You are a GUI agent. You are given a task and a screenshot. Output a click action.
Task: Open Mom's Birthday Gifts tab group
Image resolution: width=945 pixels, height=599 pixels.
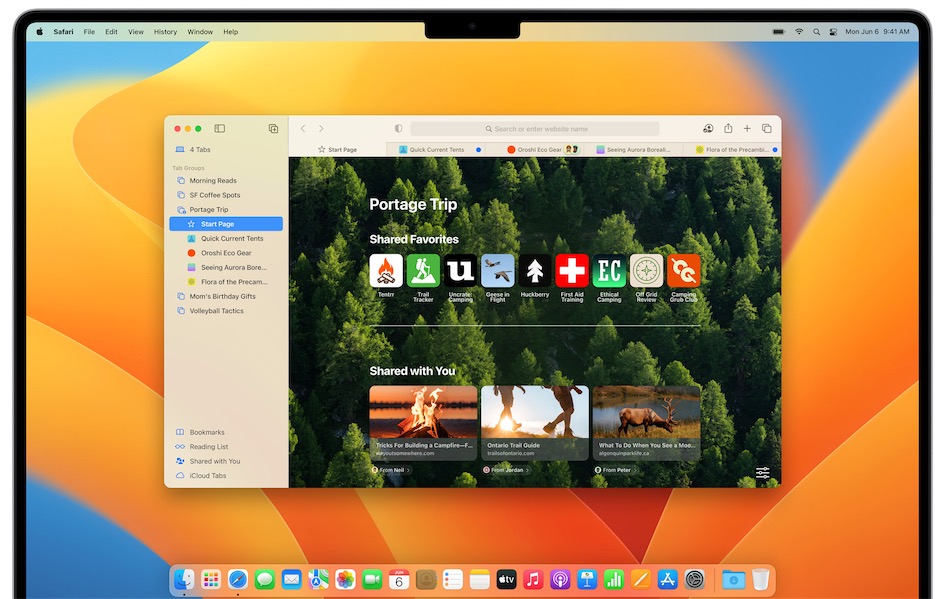tap(226, 296)
